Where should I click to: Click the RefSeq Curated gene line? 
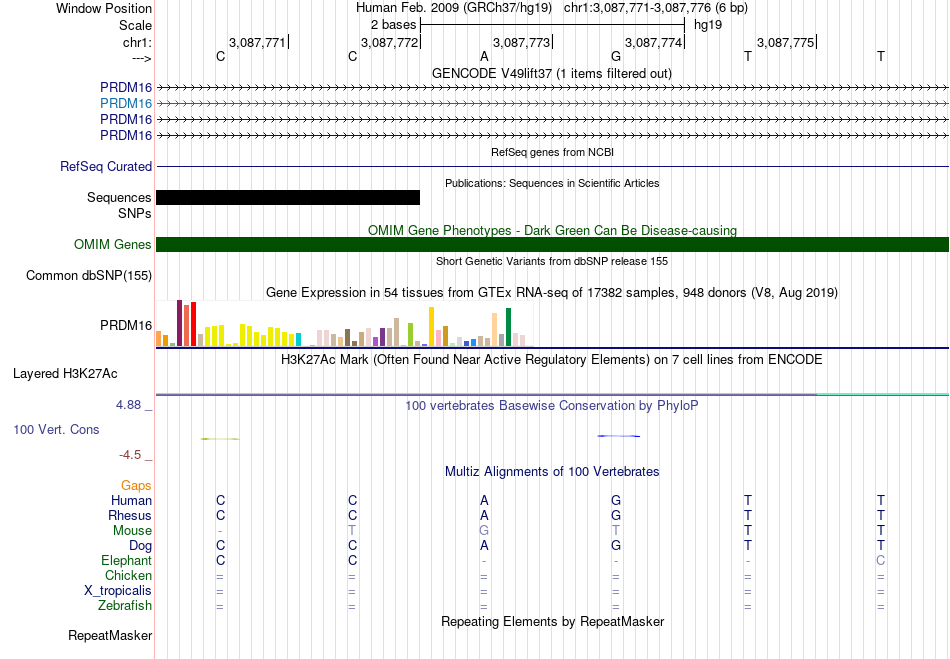pyautogui.click(x=552, y=166)
